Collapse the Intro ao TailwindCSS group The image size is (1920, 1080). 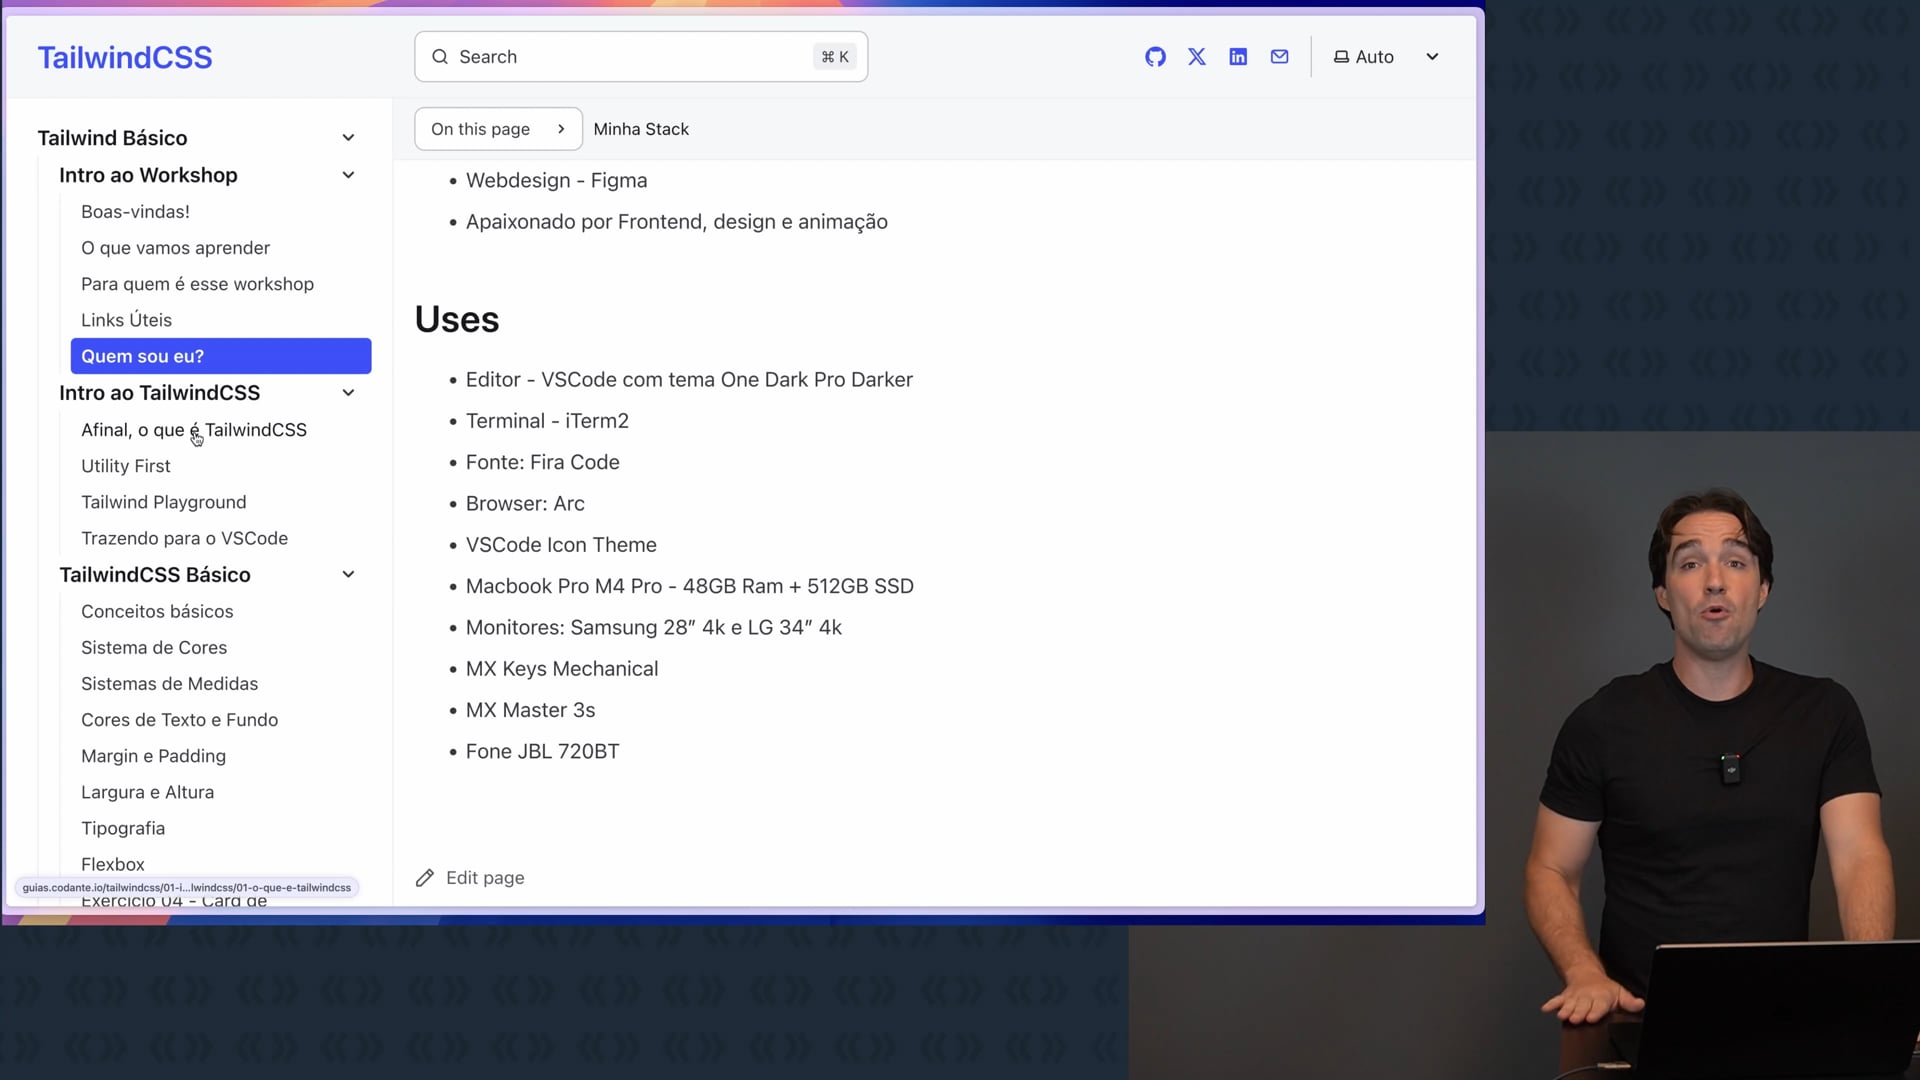coord(348,393)
